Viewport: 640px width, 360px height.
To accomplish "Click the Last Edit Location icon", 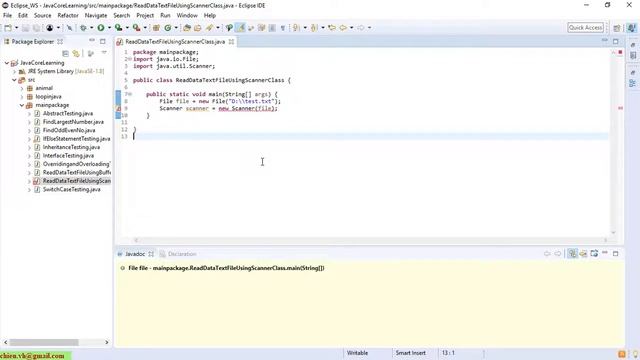I will click(332, 28).
